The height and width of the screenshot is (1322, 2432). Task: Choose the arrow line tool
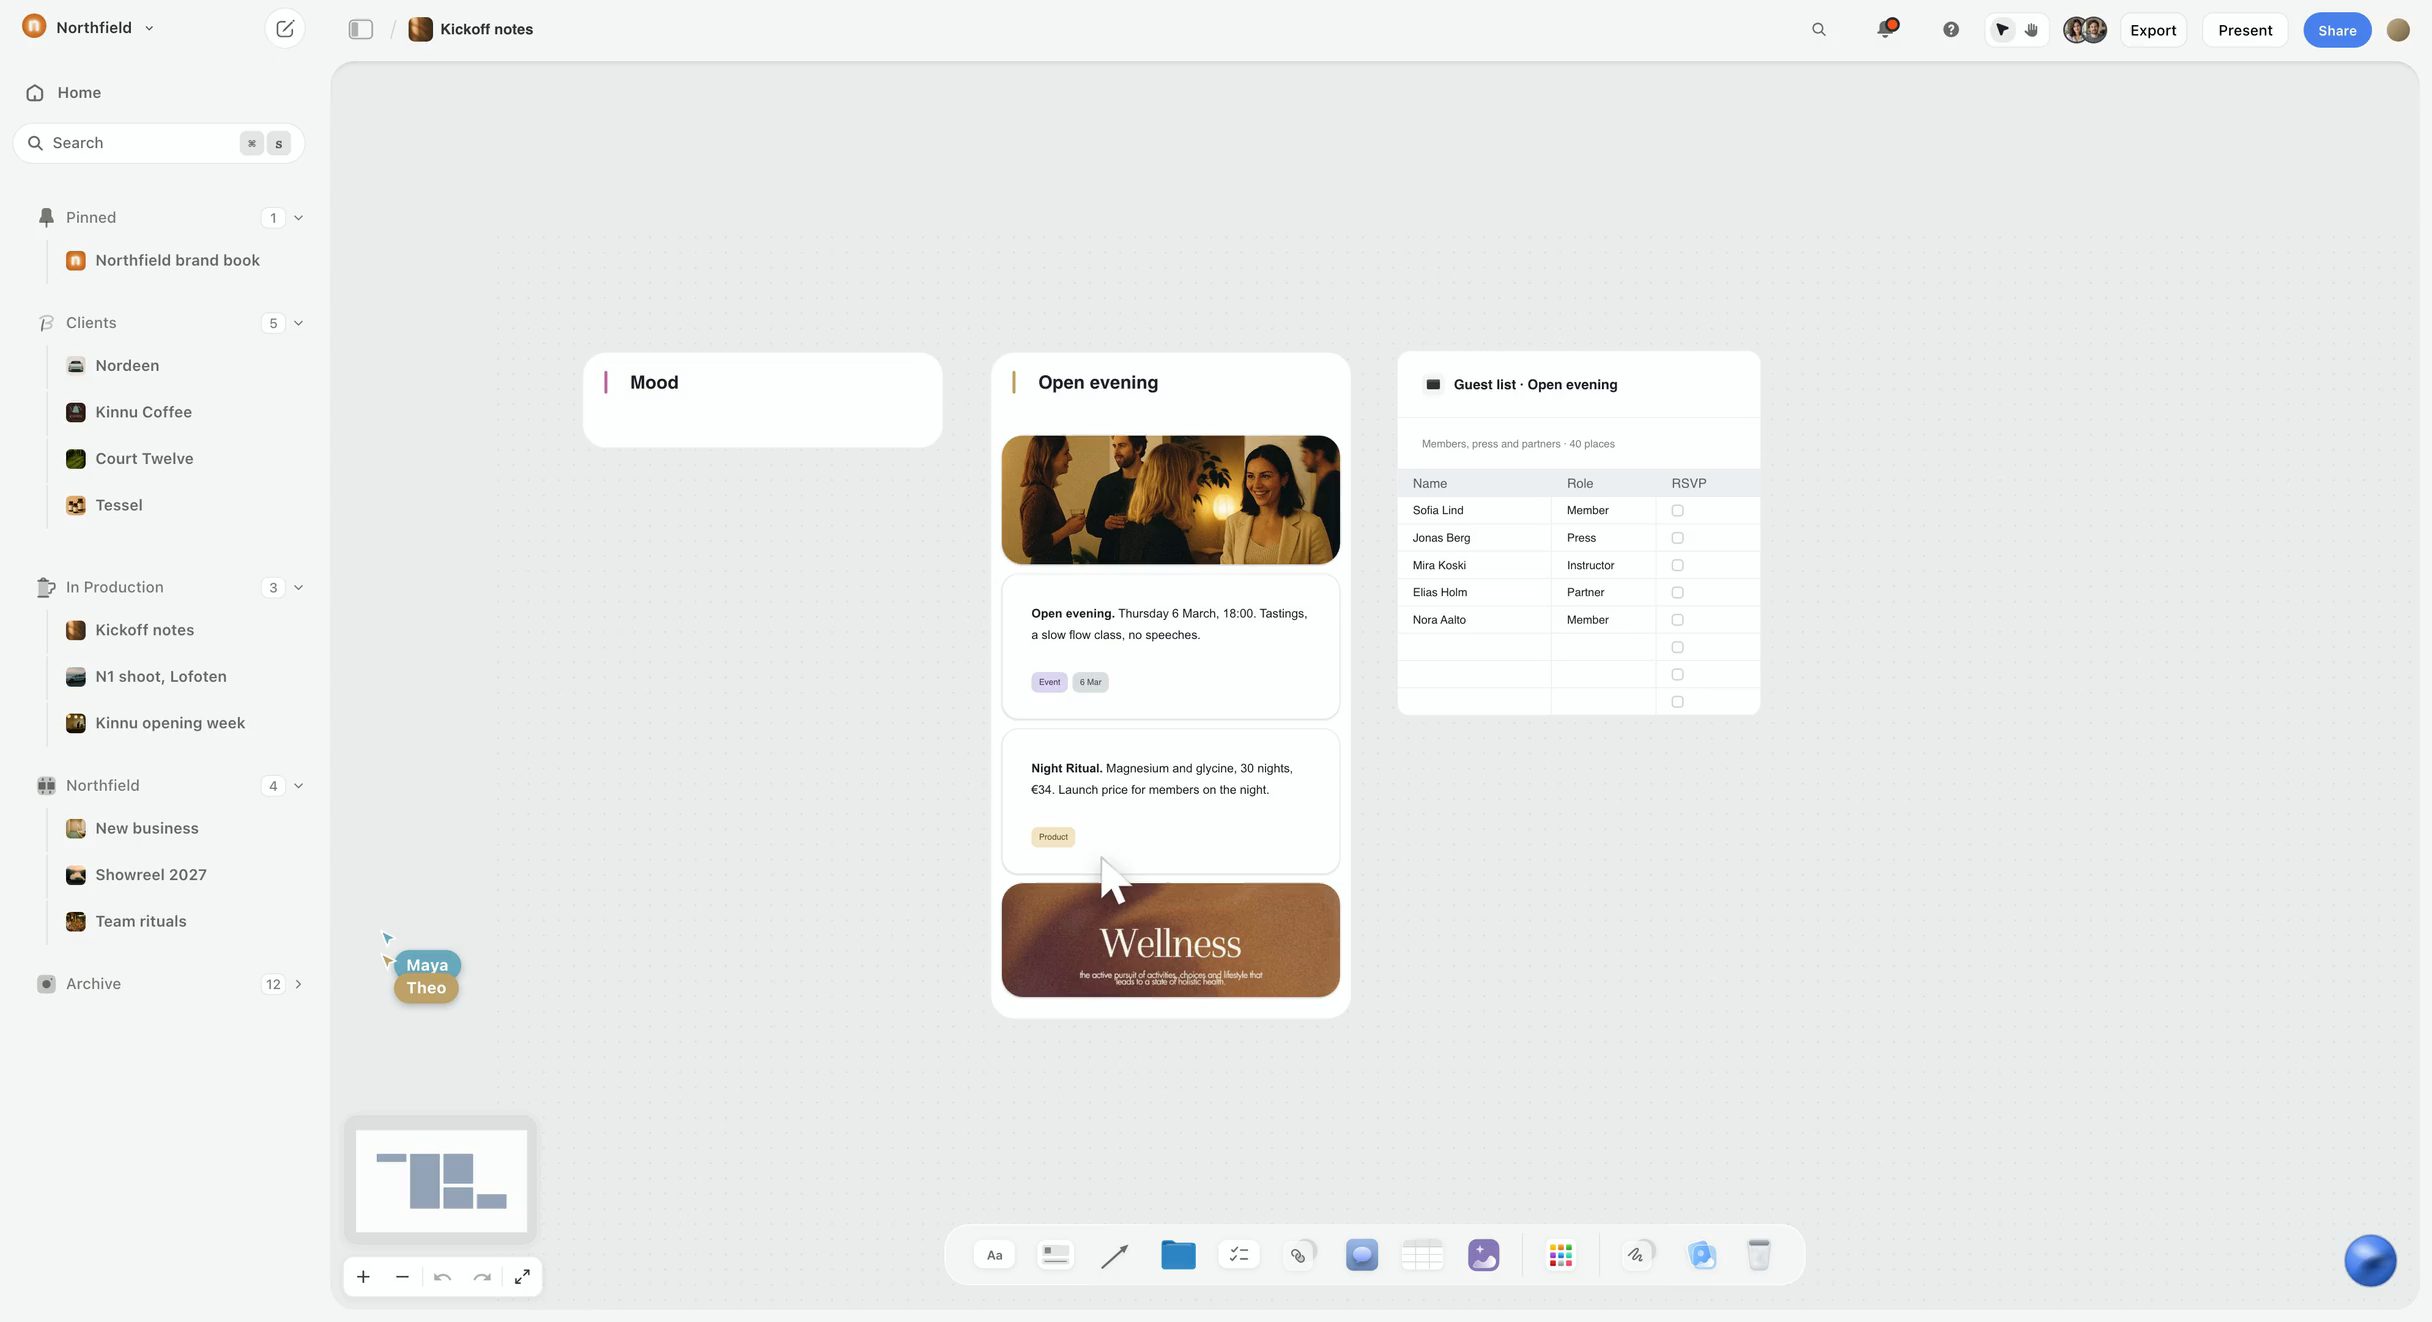pos(1115,1255)
